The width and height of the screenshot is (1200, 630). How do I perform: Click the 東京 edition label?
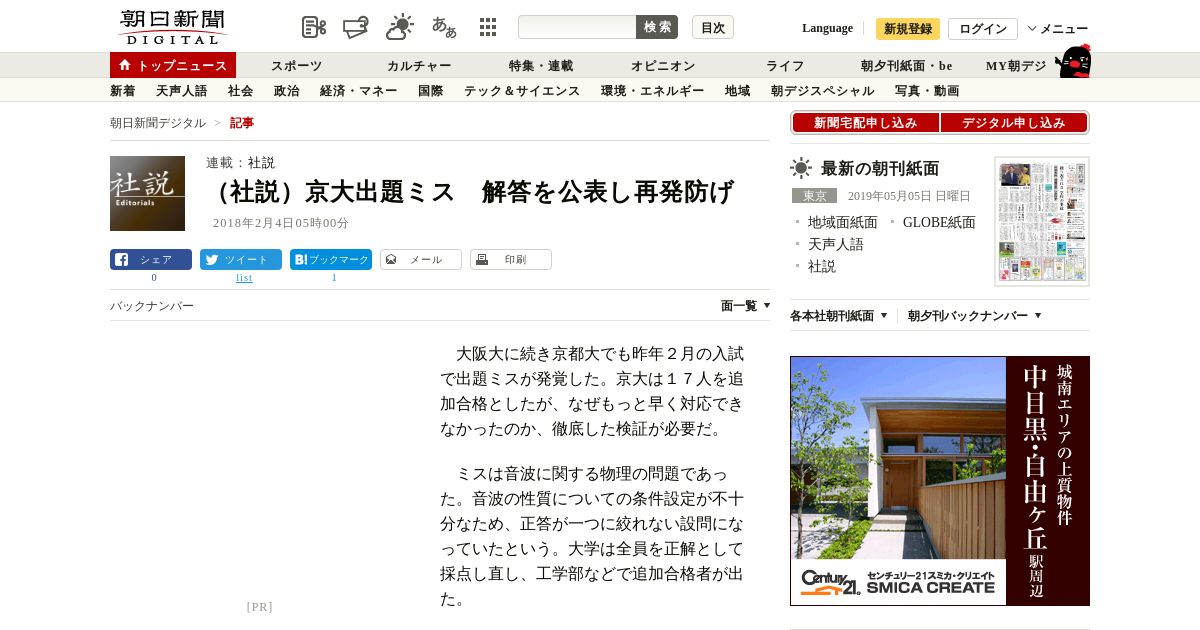pyautogui.click(x=814, y=196)
